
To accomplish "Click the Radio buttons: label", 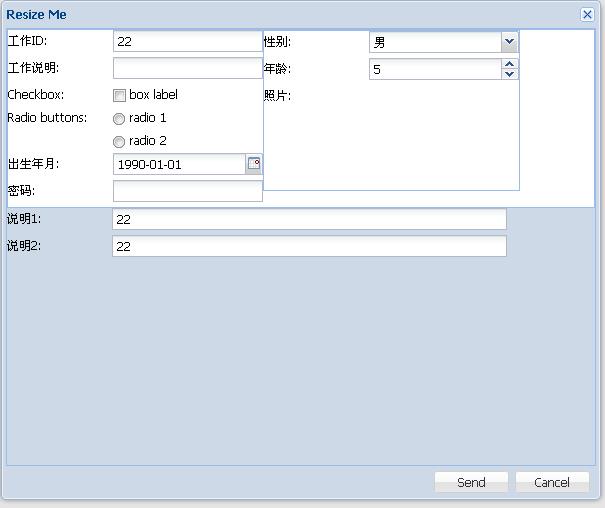I will (47, 118).
